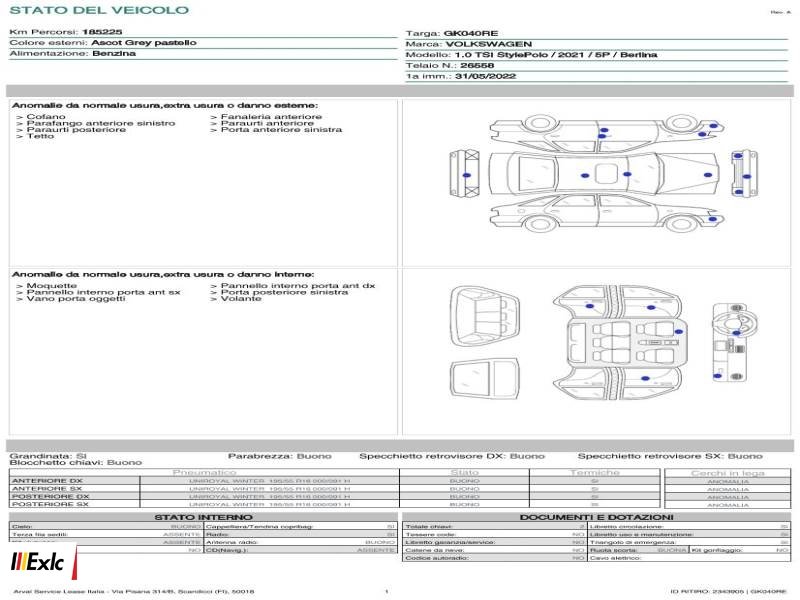Select the 'Antenna radio' row

tap(301, 542)
